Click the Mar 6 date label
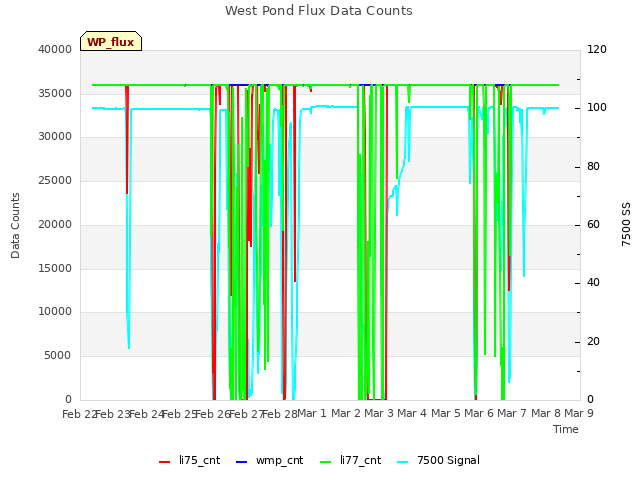 coord(479,413)
